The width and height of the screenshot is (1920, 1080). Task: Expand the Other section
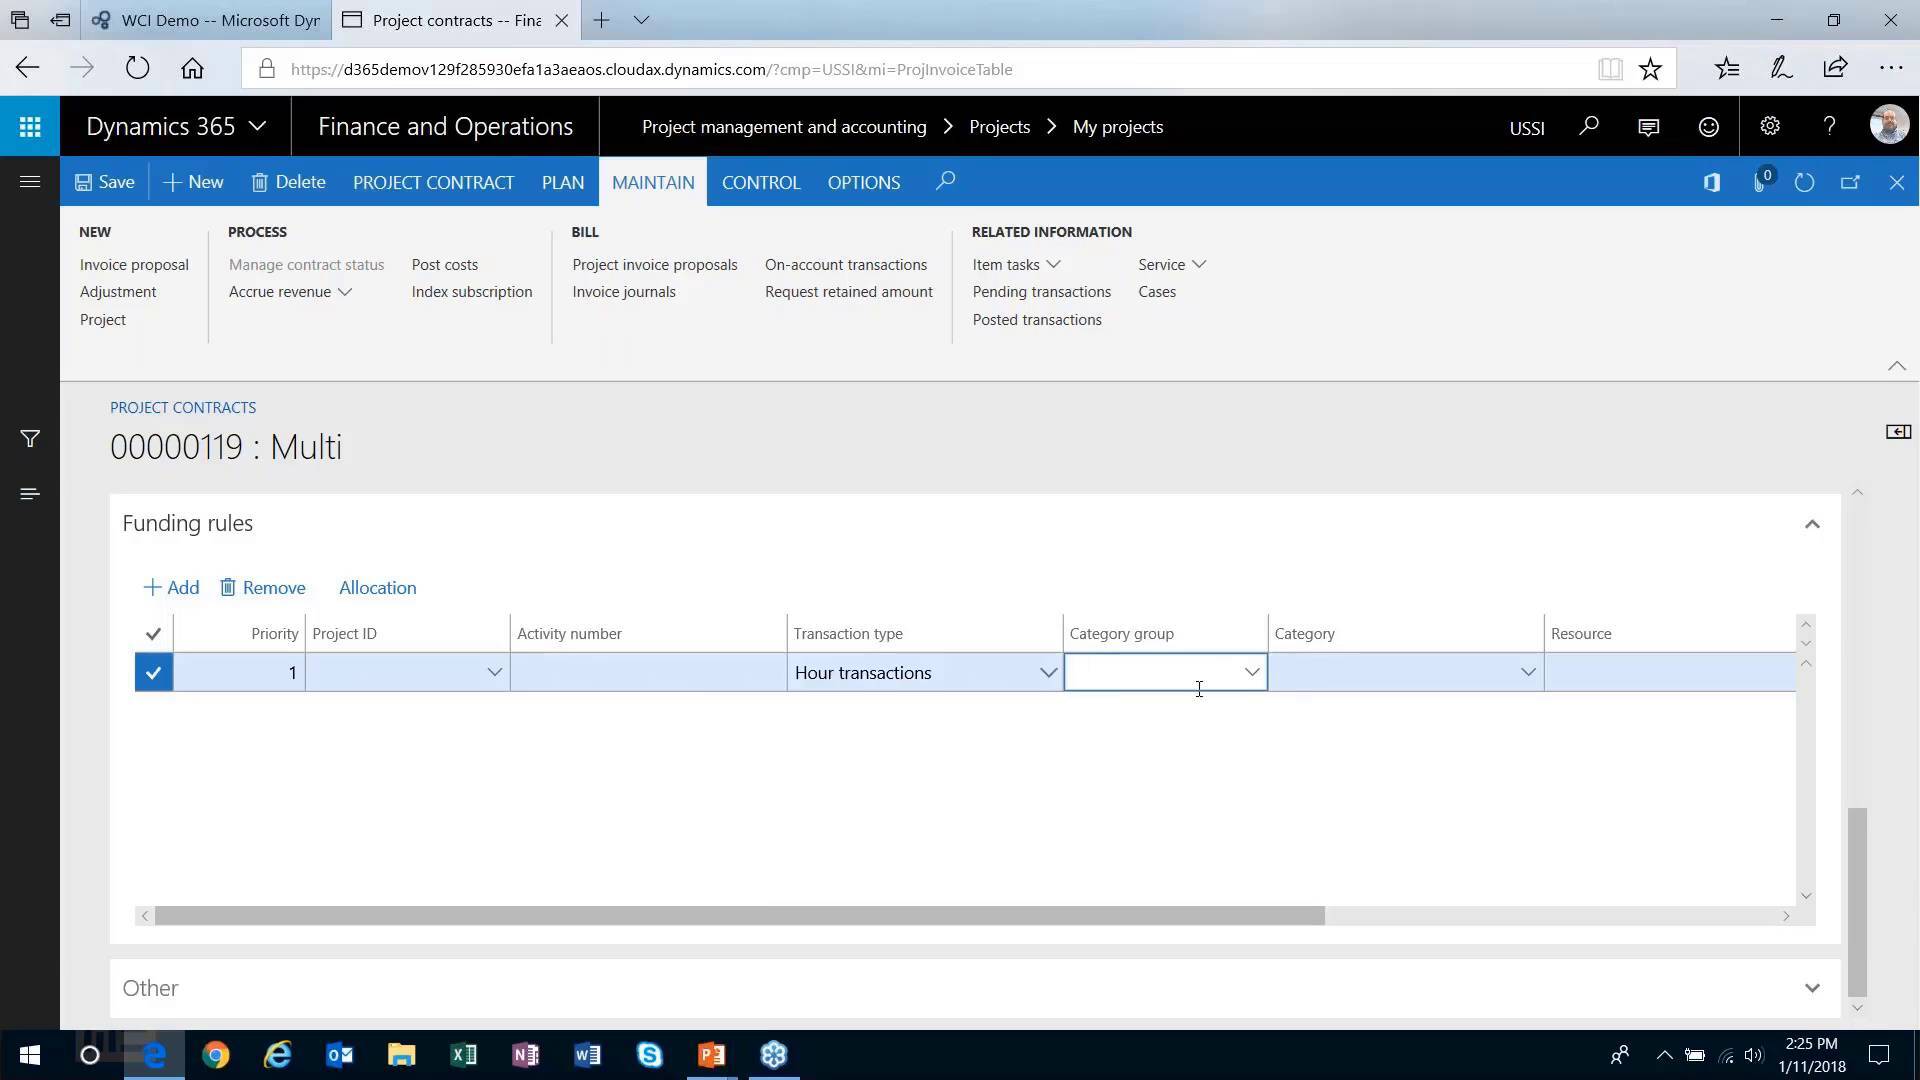tap(1811, 988)
